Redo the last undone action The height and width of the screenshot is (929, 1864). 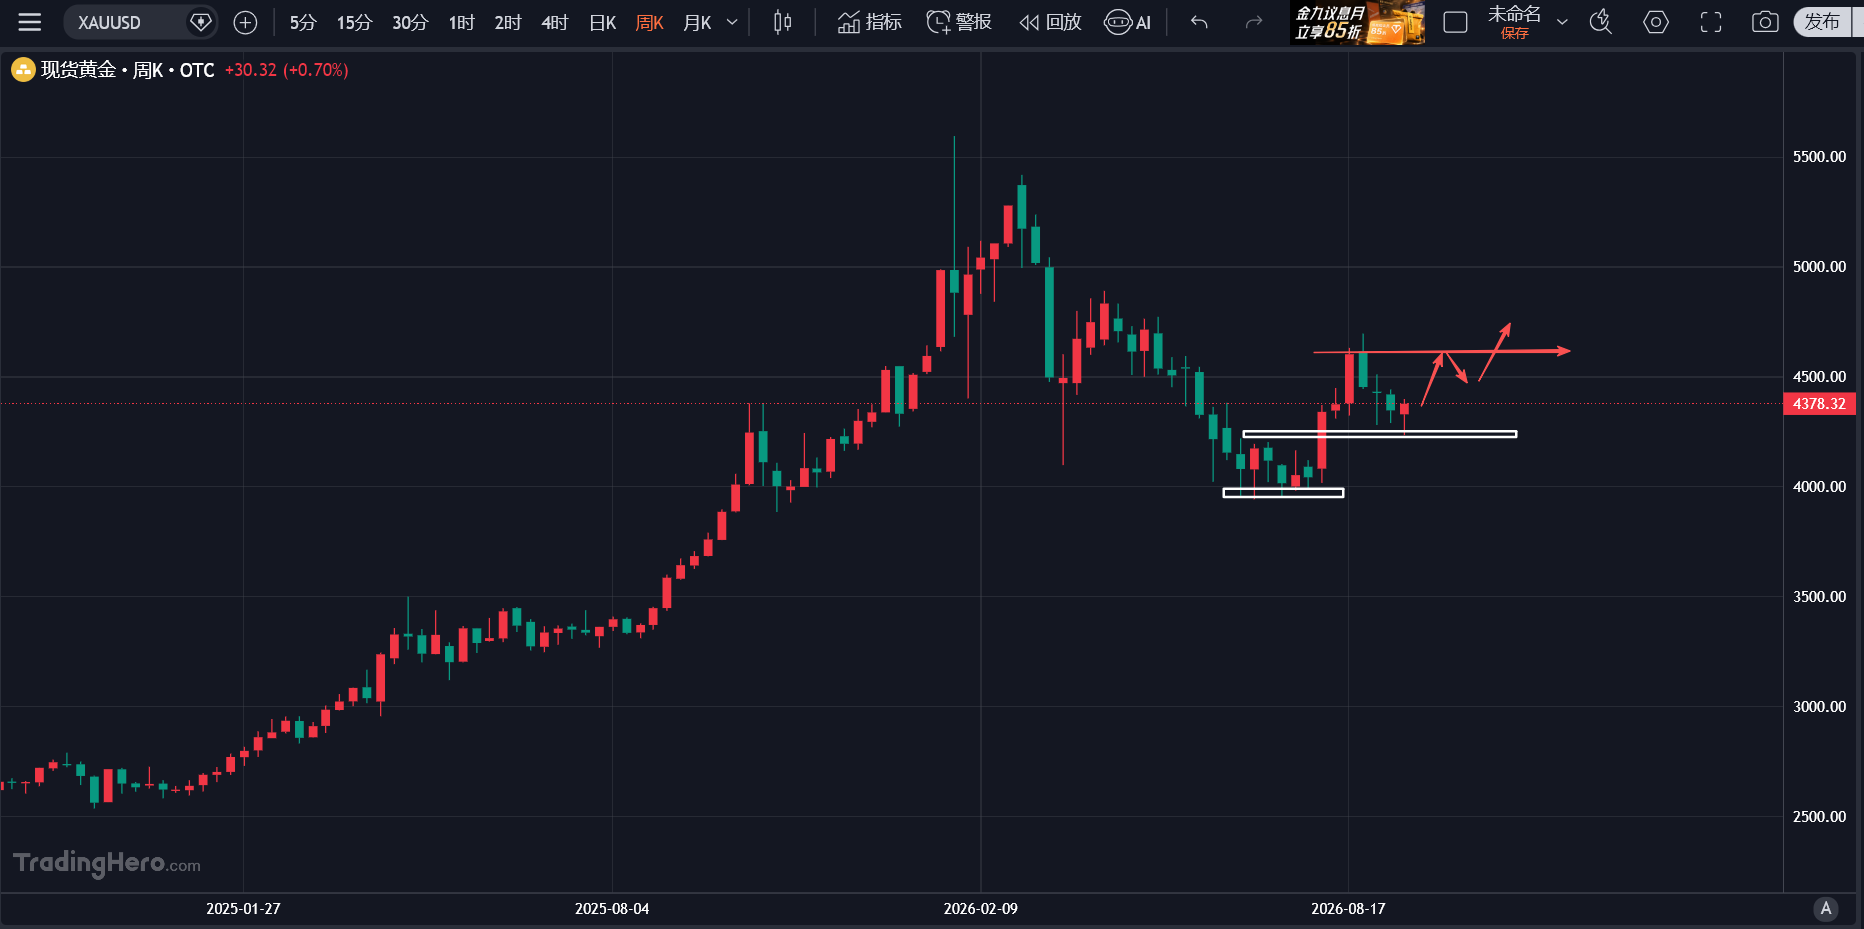tap(1254, 22)
